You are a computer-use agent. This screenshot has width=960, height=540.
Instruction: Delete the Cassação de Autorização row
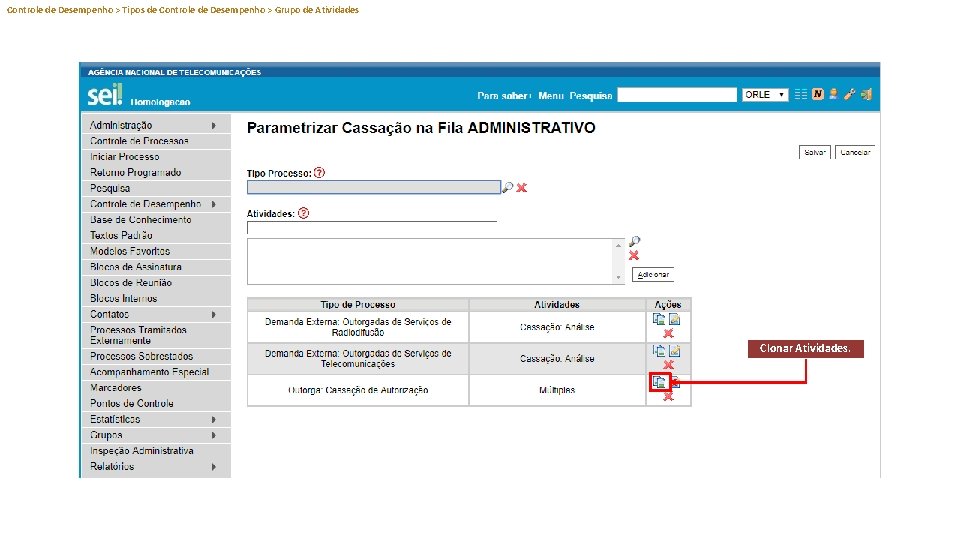tap(668, 396)
